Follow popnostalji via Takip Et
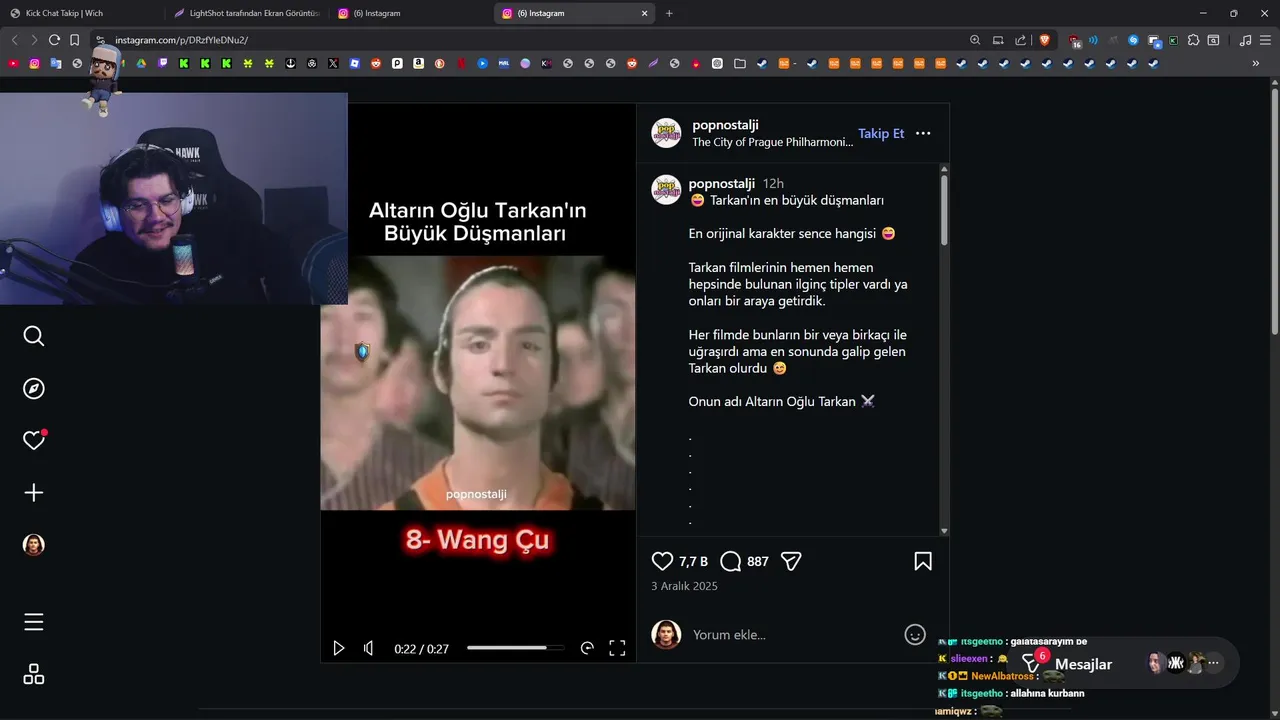Viewport: 1280px width, 720px height. click(881, 133)
